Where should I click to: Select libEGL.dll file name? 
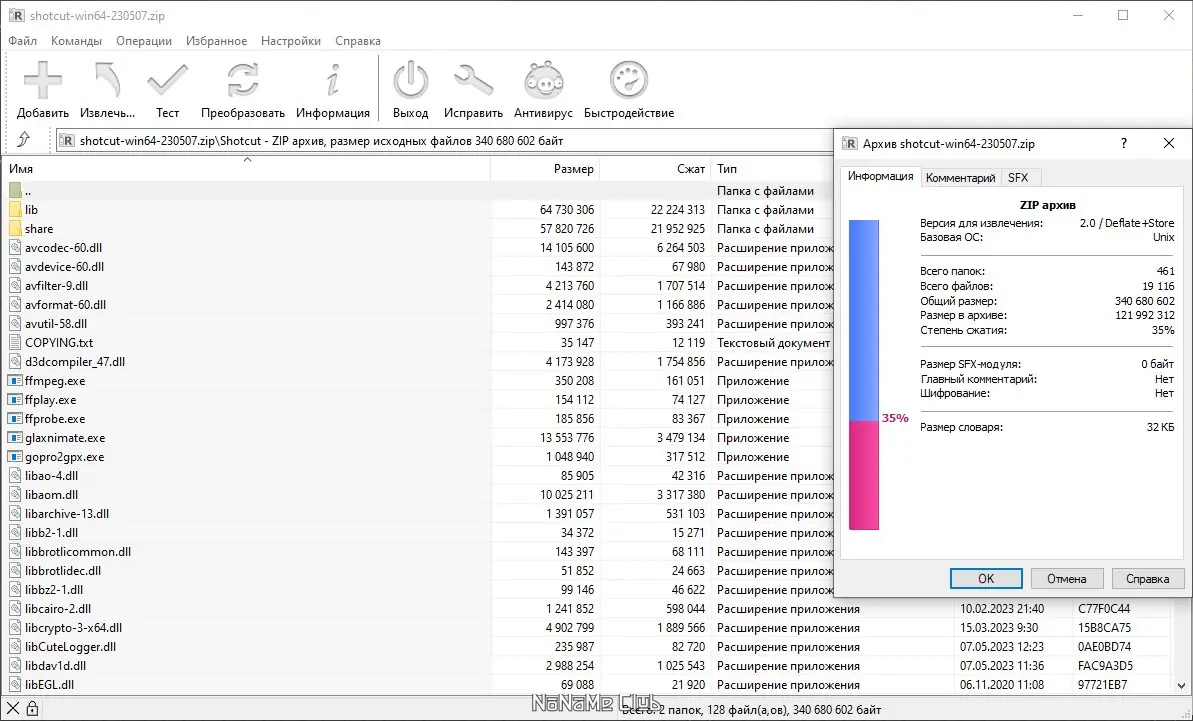point(49,685)
